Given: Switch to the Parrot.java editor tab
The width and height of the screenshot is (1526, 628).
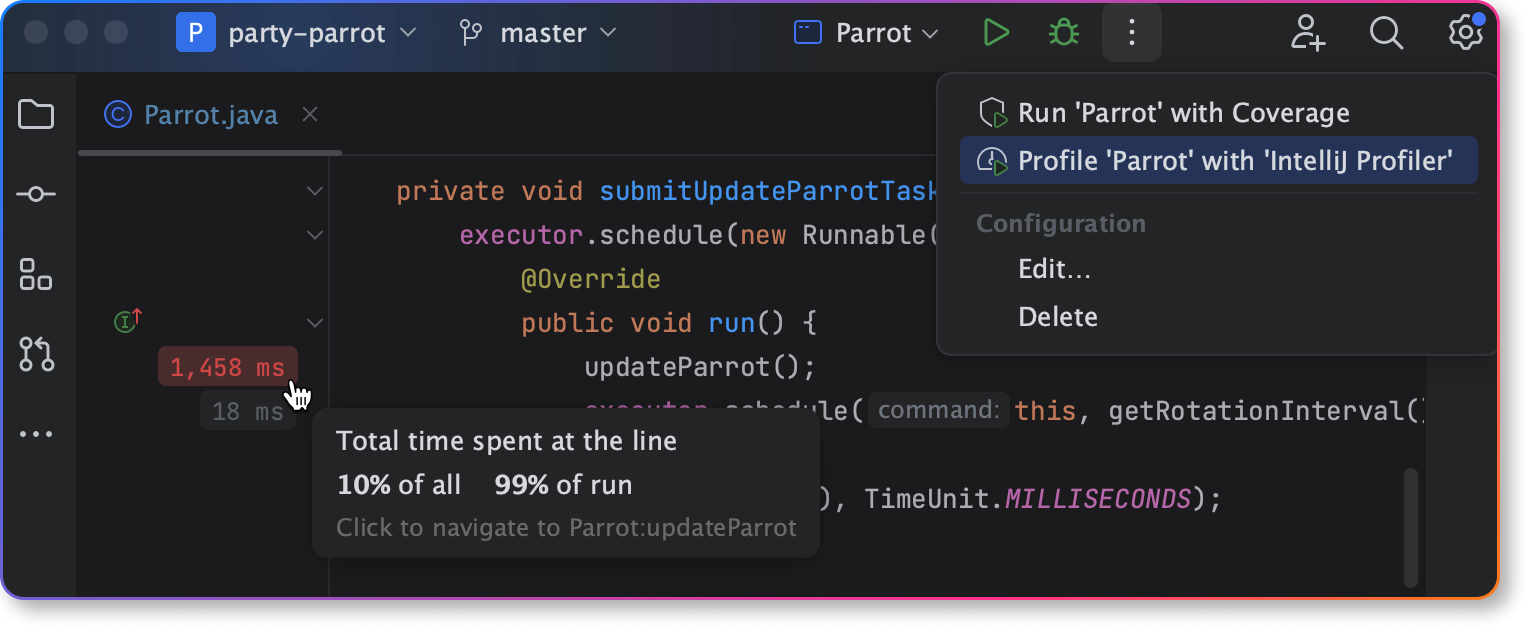Looking at the screenshot, I should [210, 115].
